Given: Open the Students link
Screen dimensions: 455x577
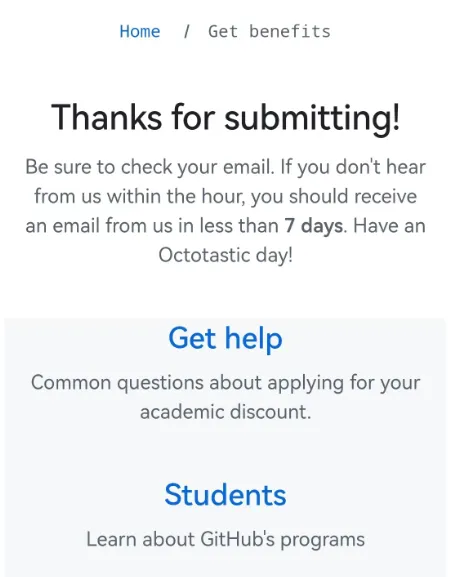Looking at the screenshot, I should click(x=225, y=495).
